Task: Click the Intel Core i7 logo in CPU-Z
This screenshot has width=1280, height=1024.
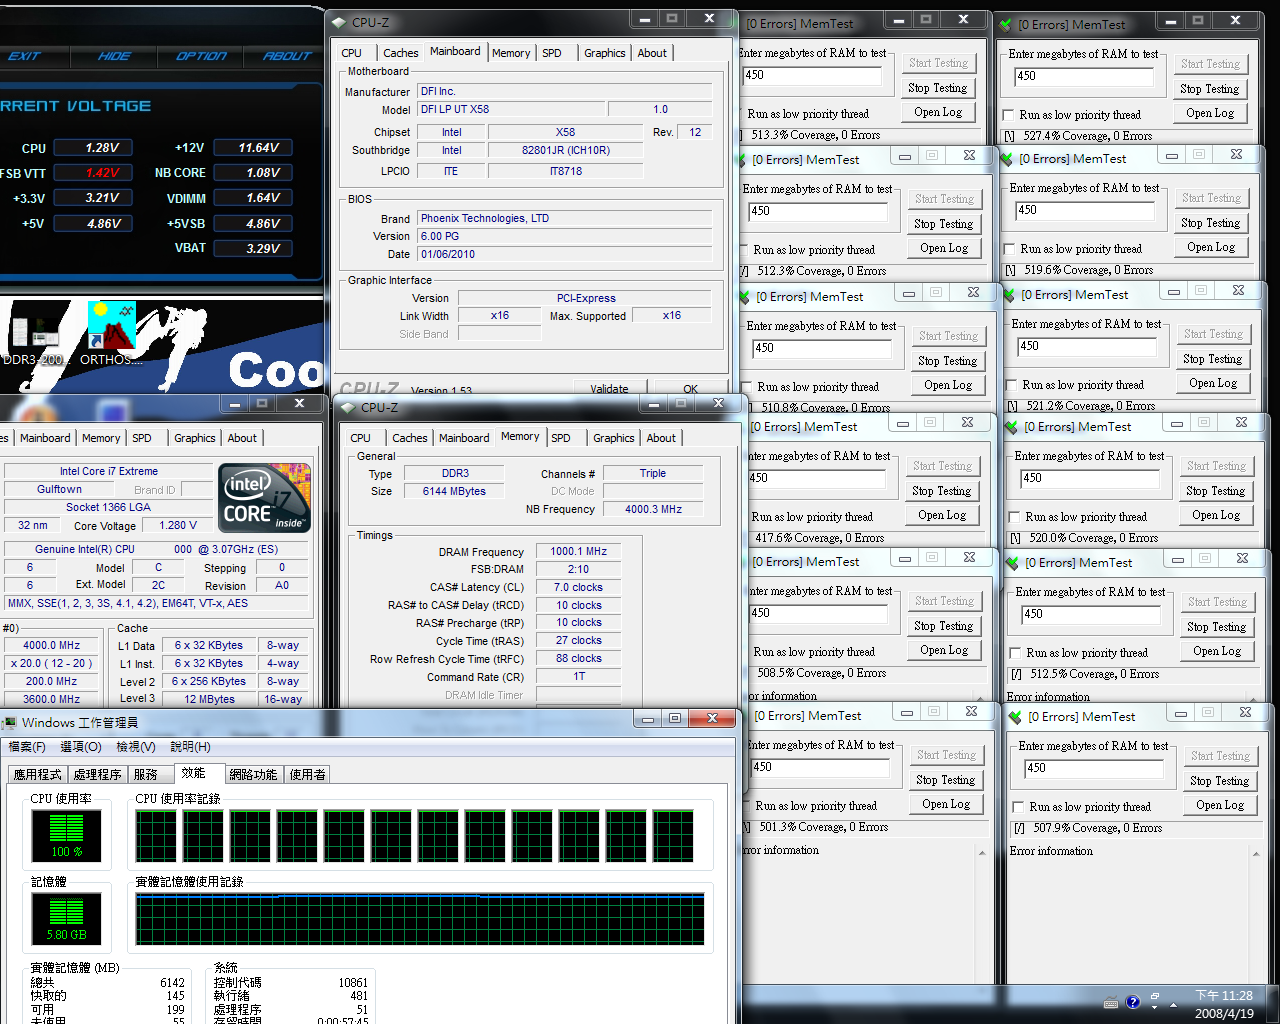Action: (x=265, y=498)
